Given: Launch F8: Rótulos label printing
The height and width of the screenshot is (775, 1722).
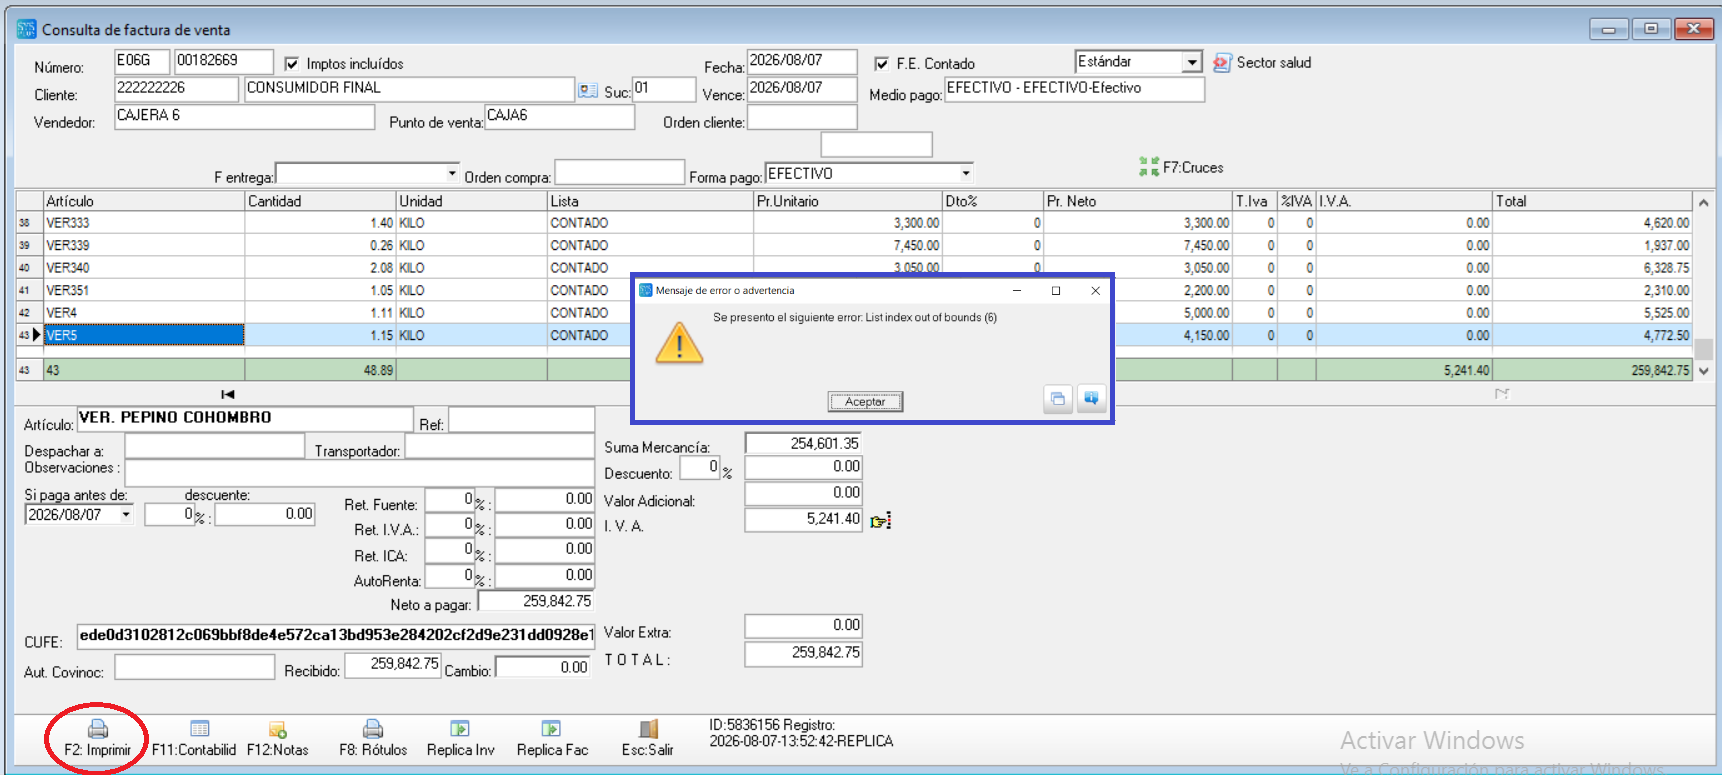Looking at the screenshot, I should 373,738.
